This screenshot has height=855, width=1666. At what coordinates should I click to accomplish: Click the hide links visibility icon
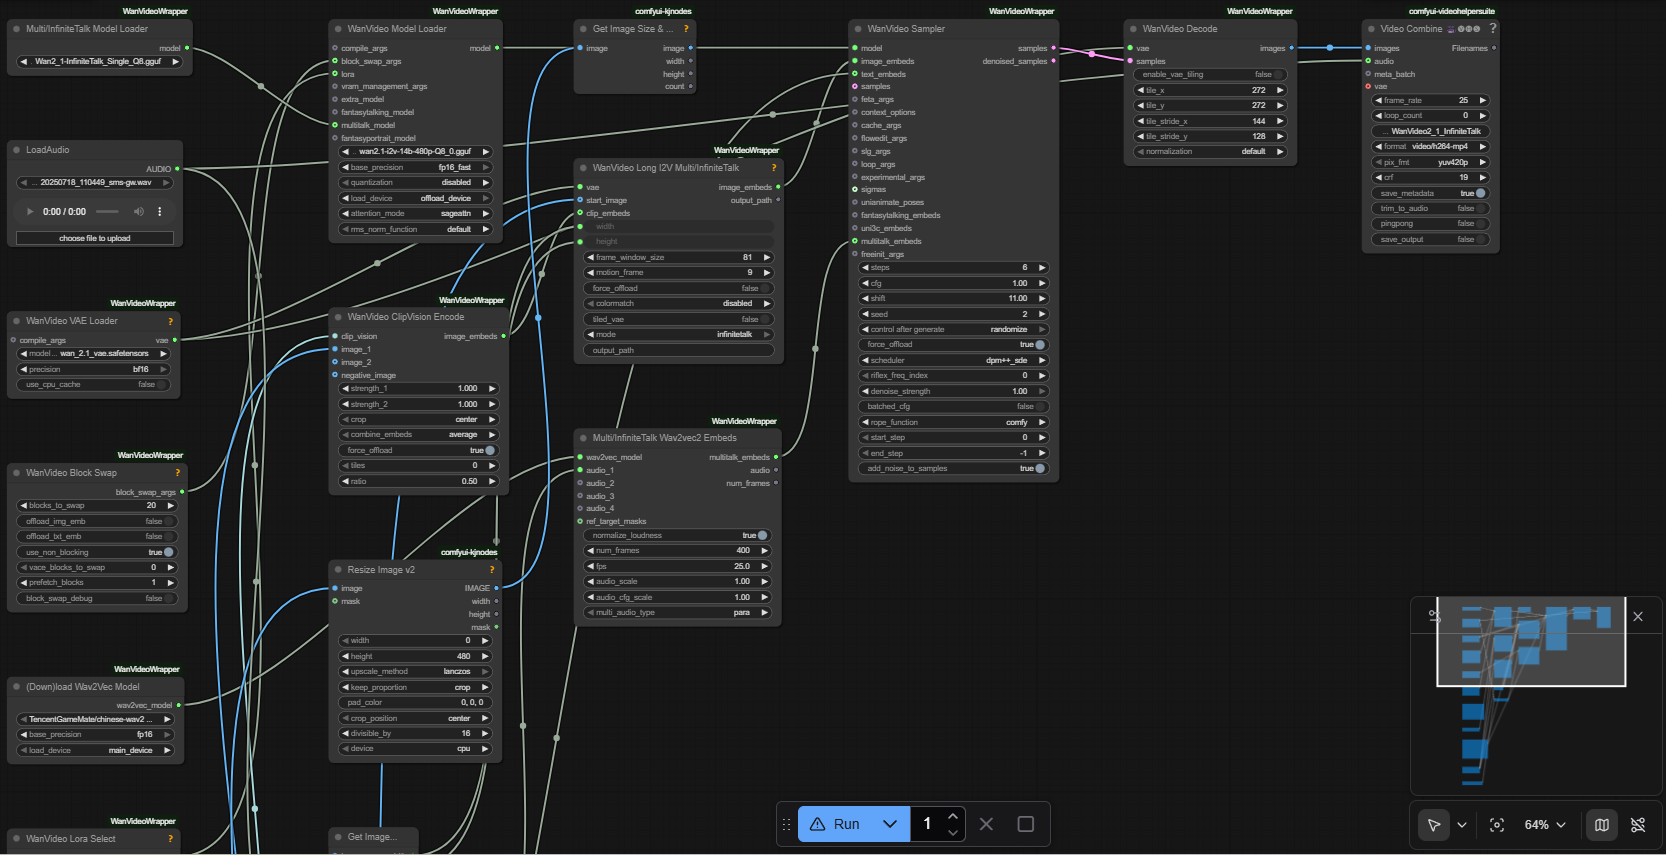pos(1638,825)
